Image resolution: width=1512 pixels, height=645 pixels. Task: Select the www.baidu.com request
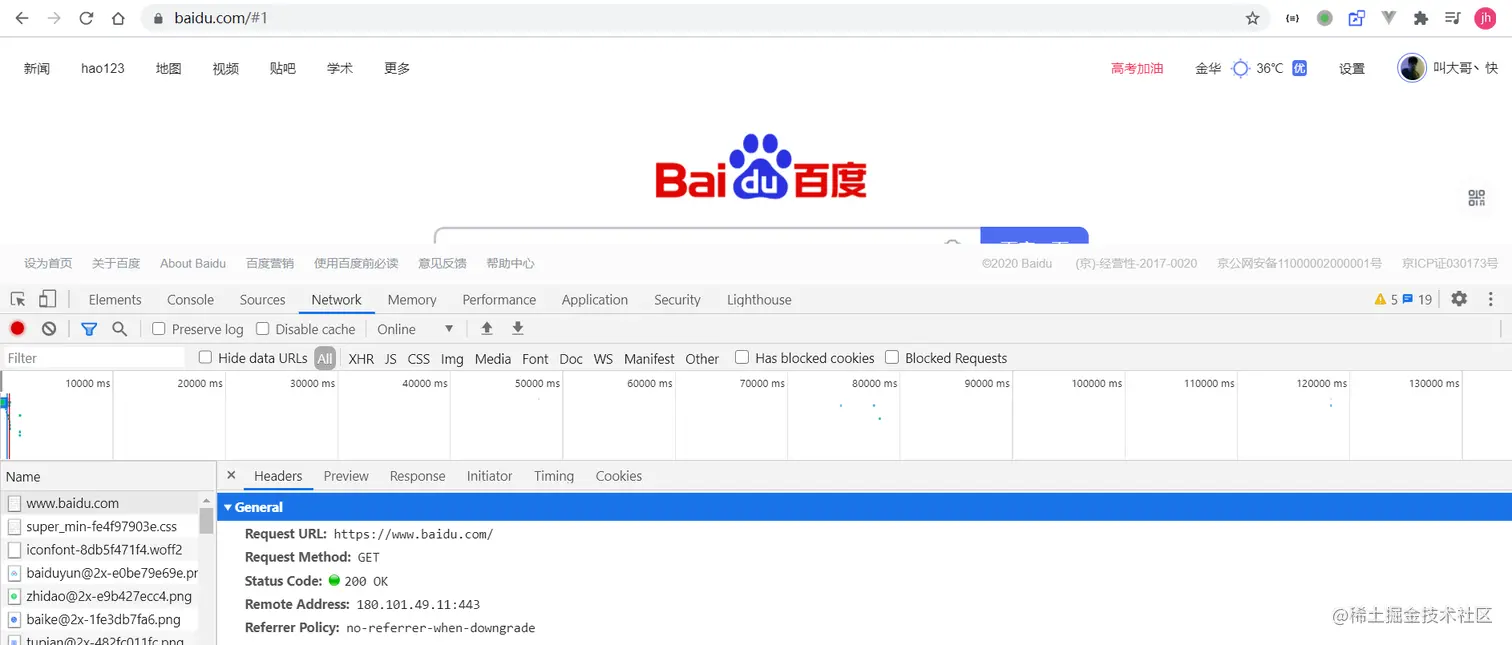(100, 503)
